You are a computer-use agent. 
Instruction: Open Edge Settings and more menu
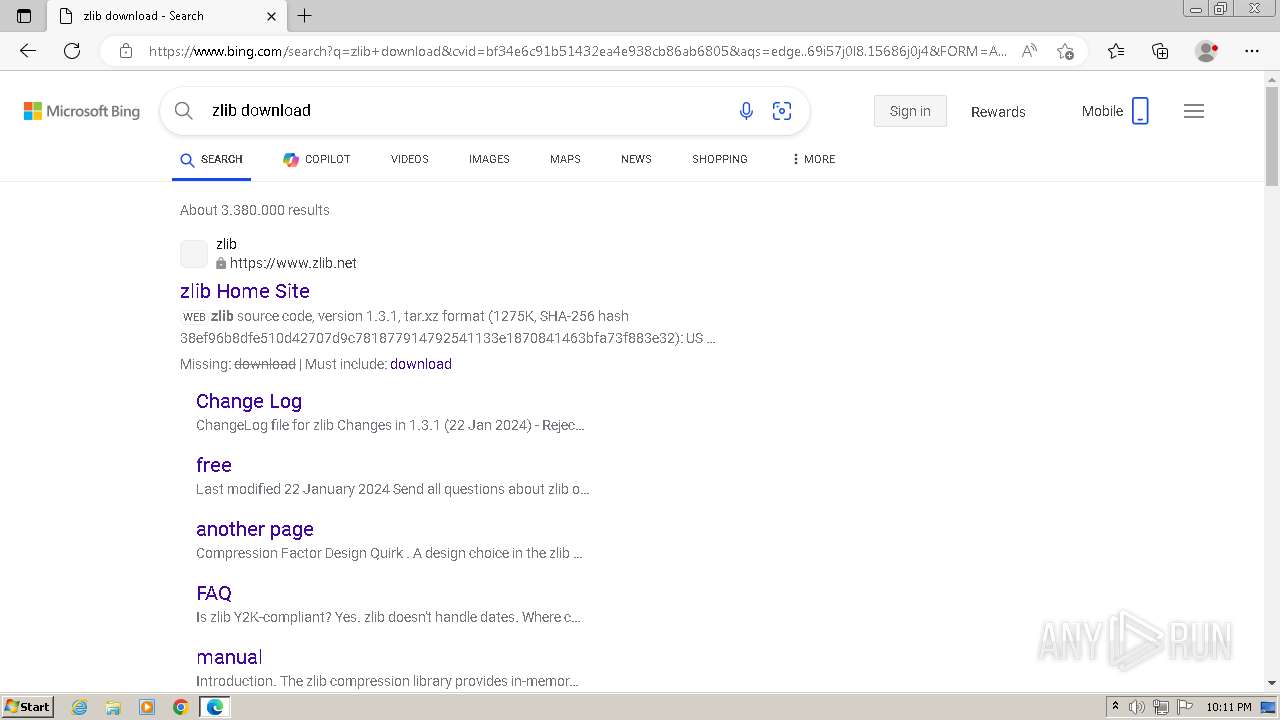point(1252,51)
